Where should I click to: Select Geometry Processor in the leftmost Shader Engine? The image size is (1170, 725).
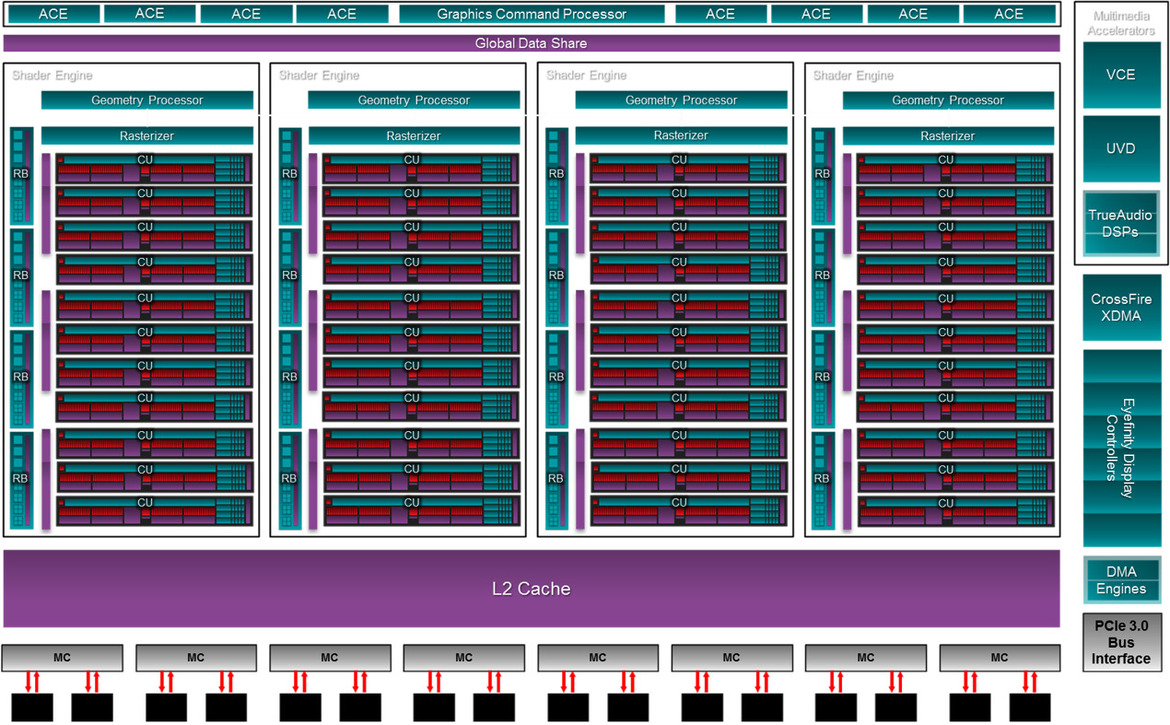147,100
